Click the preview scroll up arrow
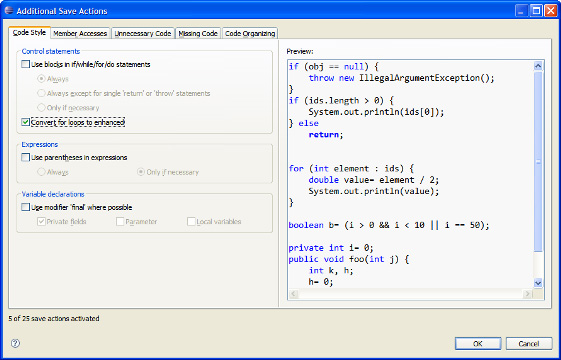This screenshot has height=360, width=561. 538,65
